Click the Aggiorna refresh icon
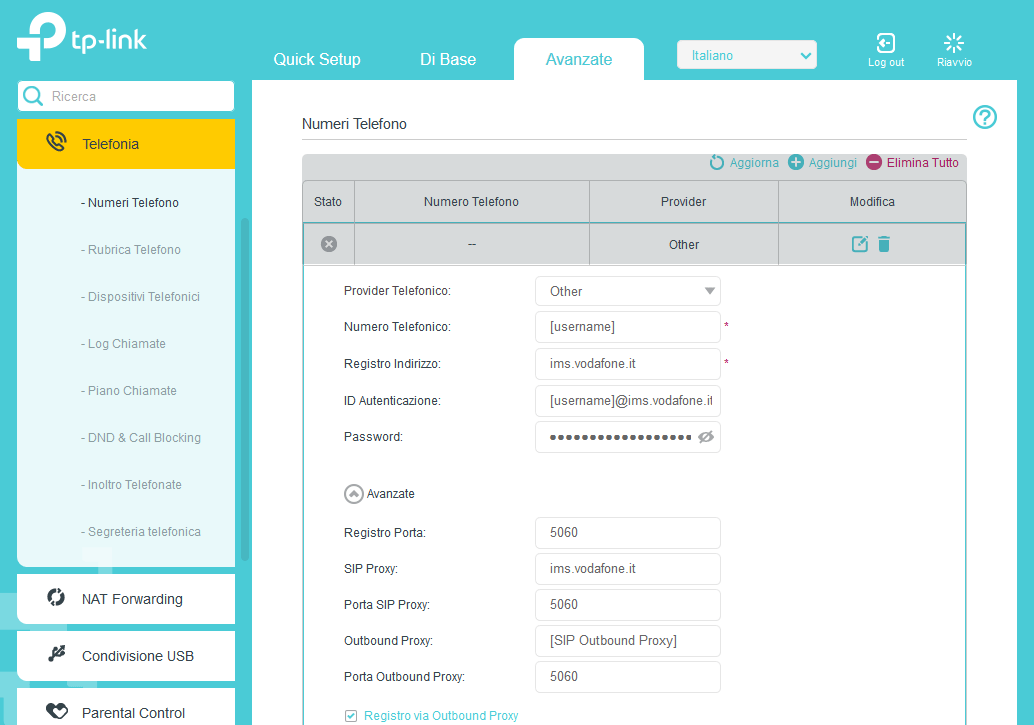Screen dimensions: 1034x725 [717, 162]
